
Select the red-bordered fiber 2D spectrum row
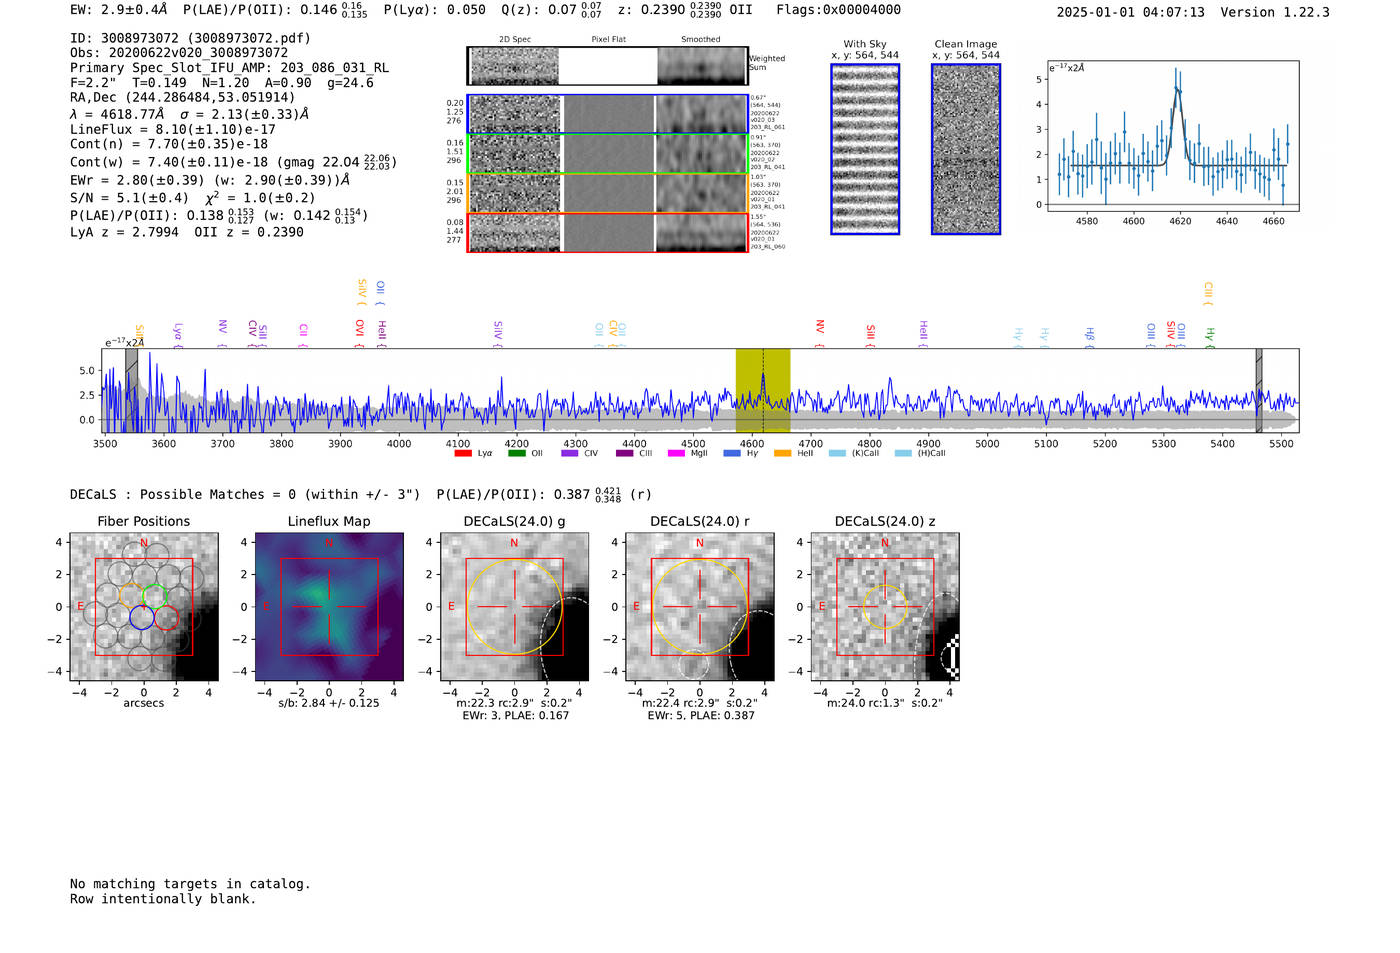click(608, 233)
